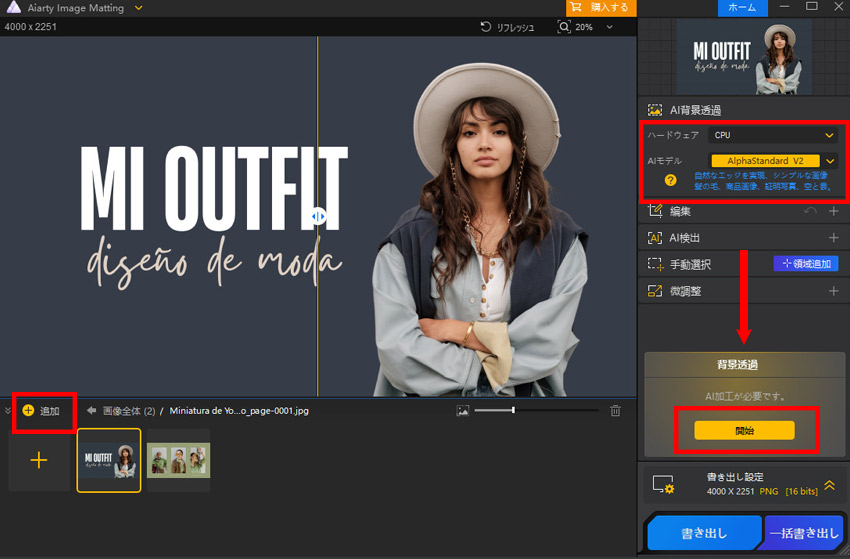Open the Aiarty Image Matting title menu
The height and width of the screenshot is (559, 850).
click(x=138, y=7)
